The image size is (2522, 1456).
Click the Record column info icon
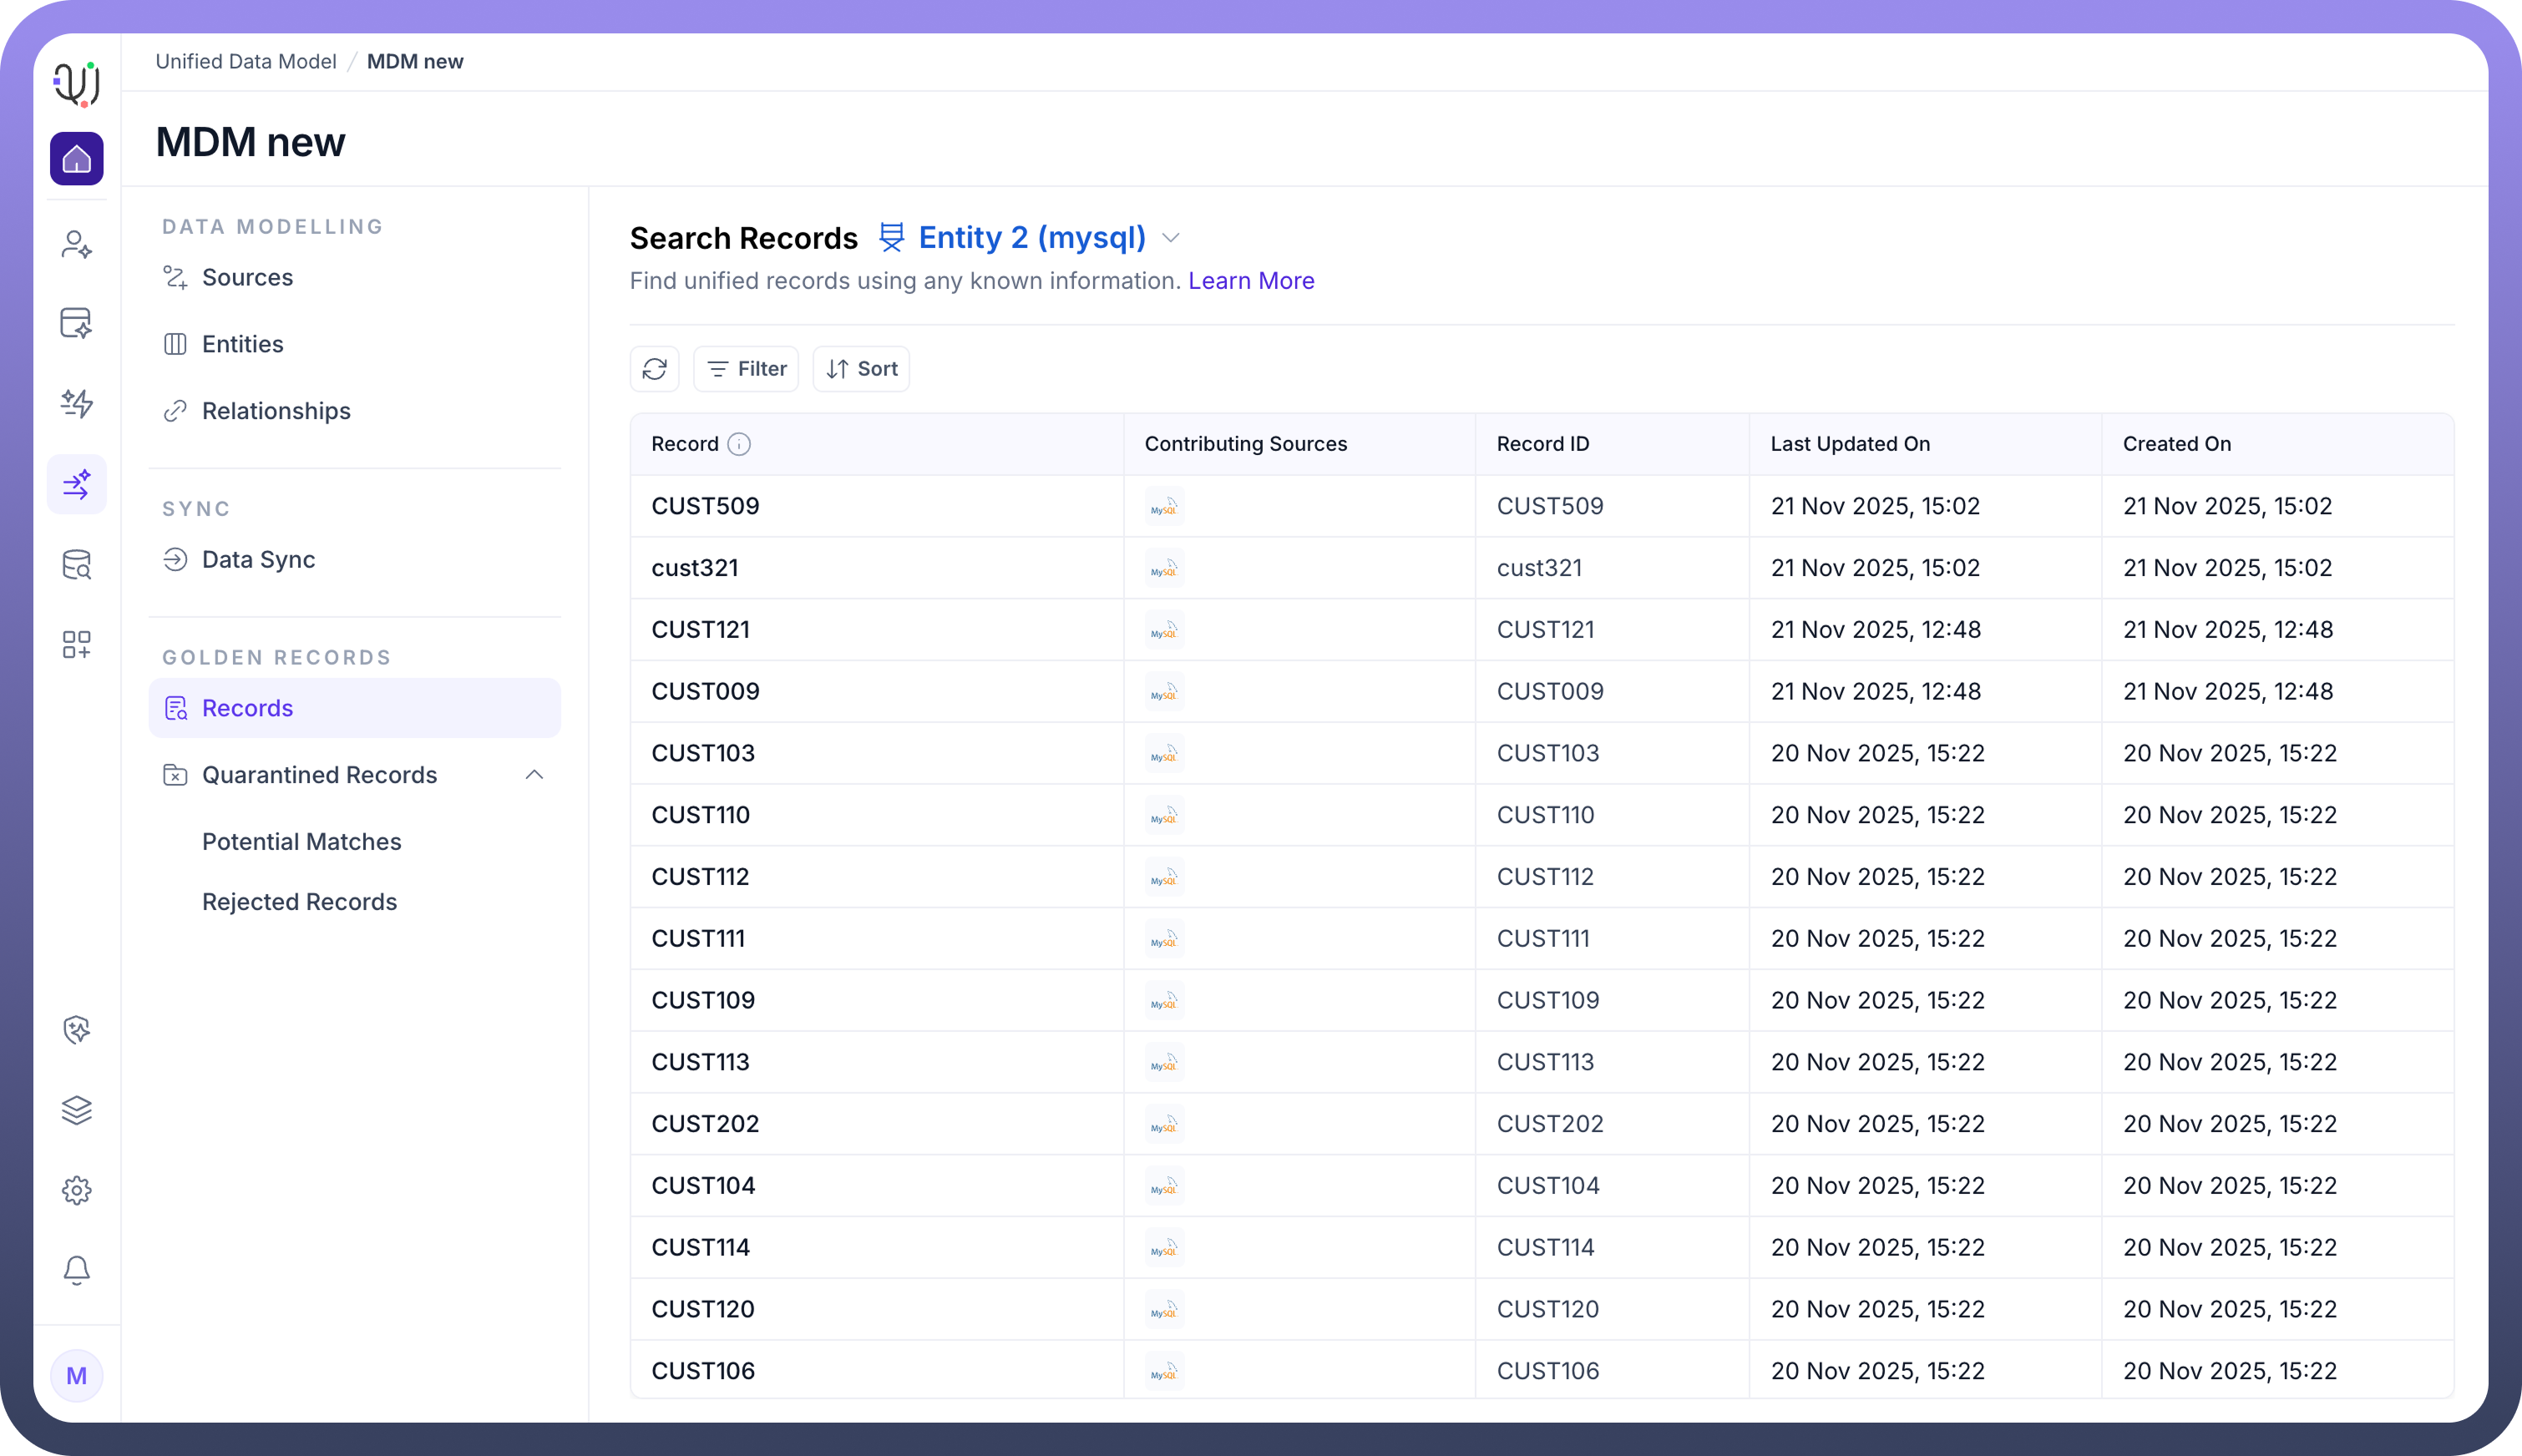738,444
